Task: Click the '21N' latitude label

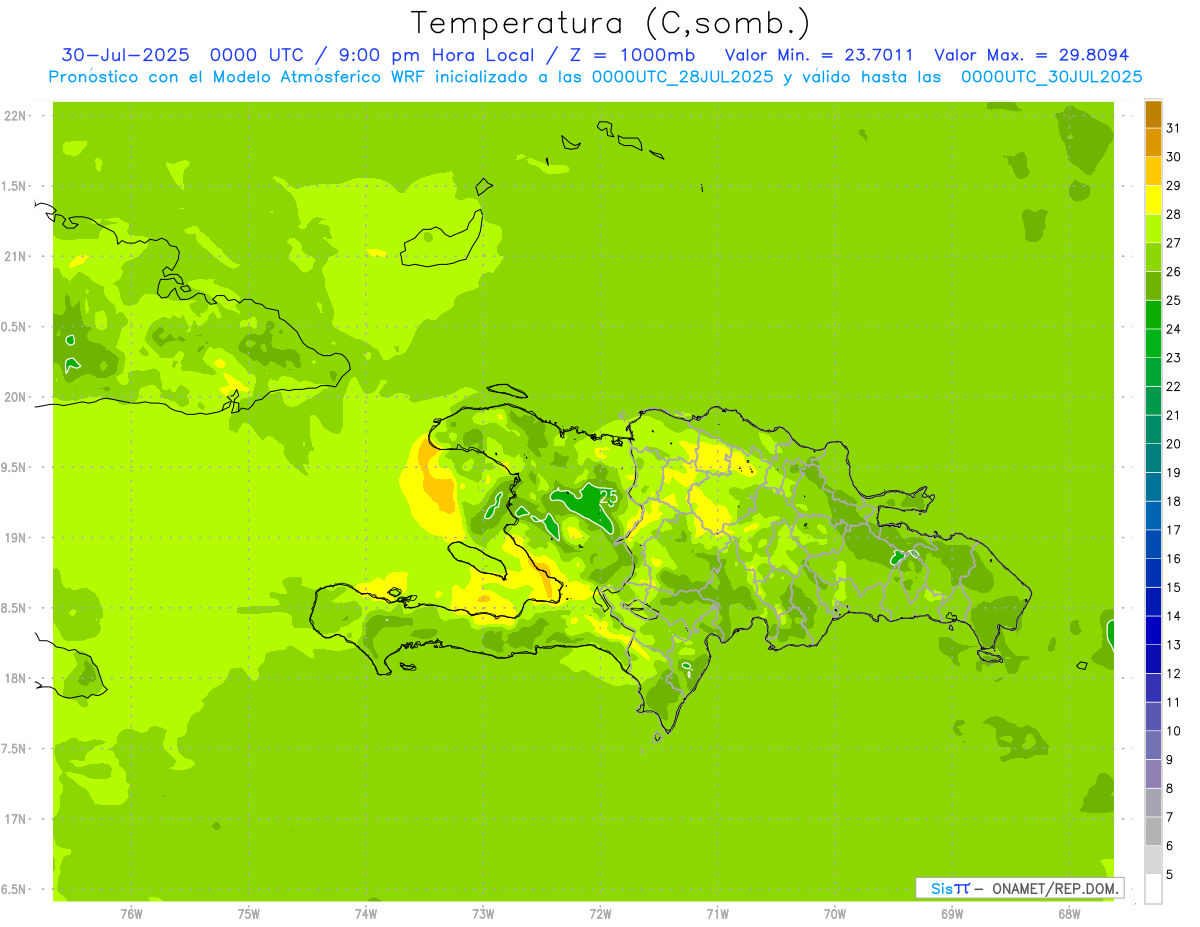Action: point(15,256)
